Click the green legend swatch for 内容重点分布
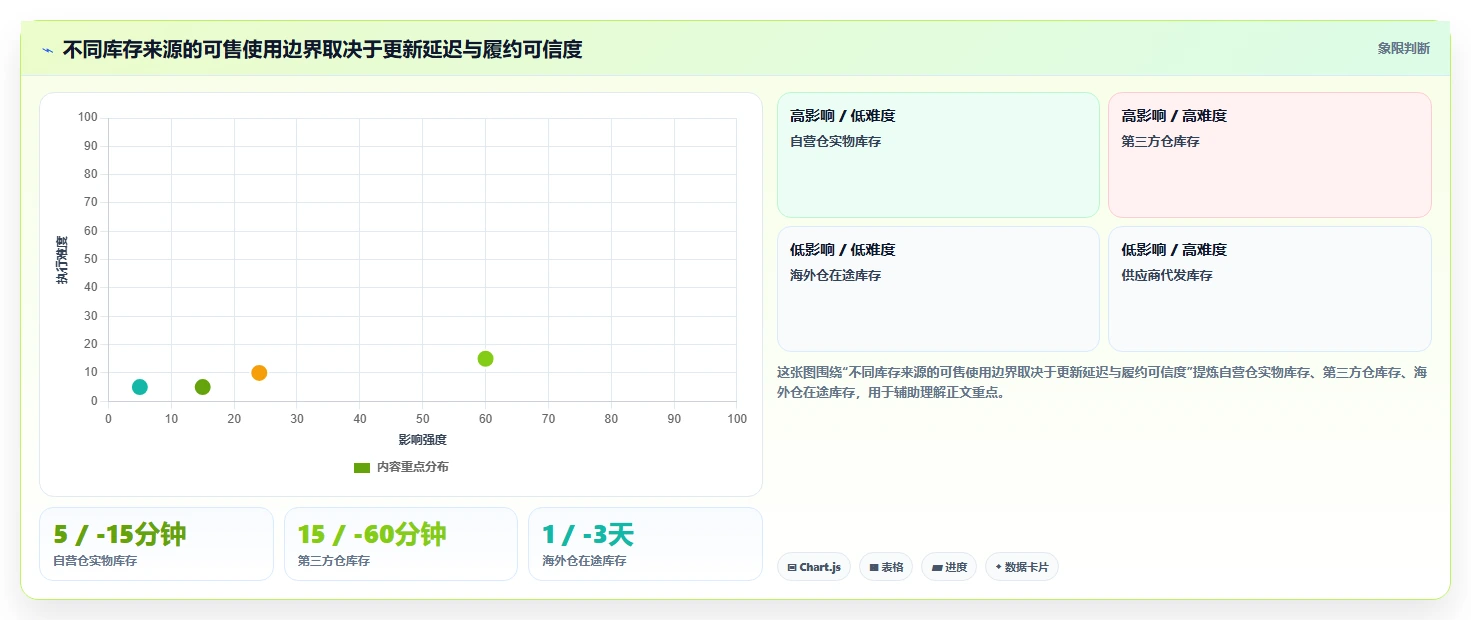Screen dimensions: 1471x620 (x=362, y=467)
